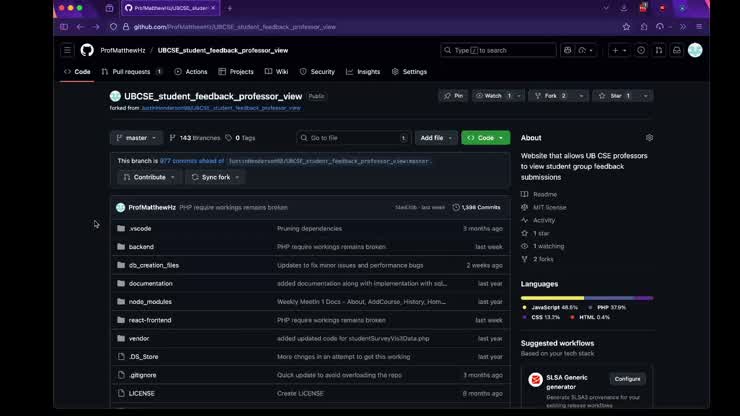Image resolution: width=740 pixels, height=416 pixels.
Task: Open the react-frontend folder
Action: [150, 320]
